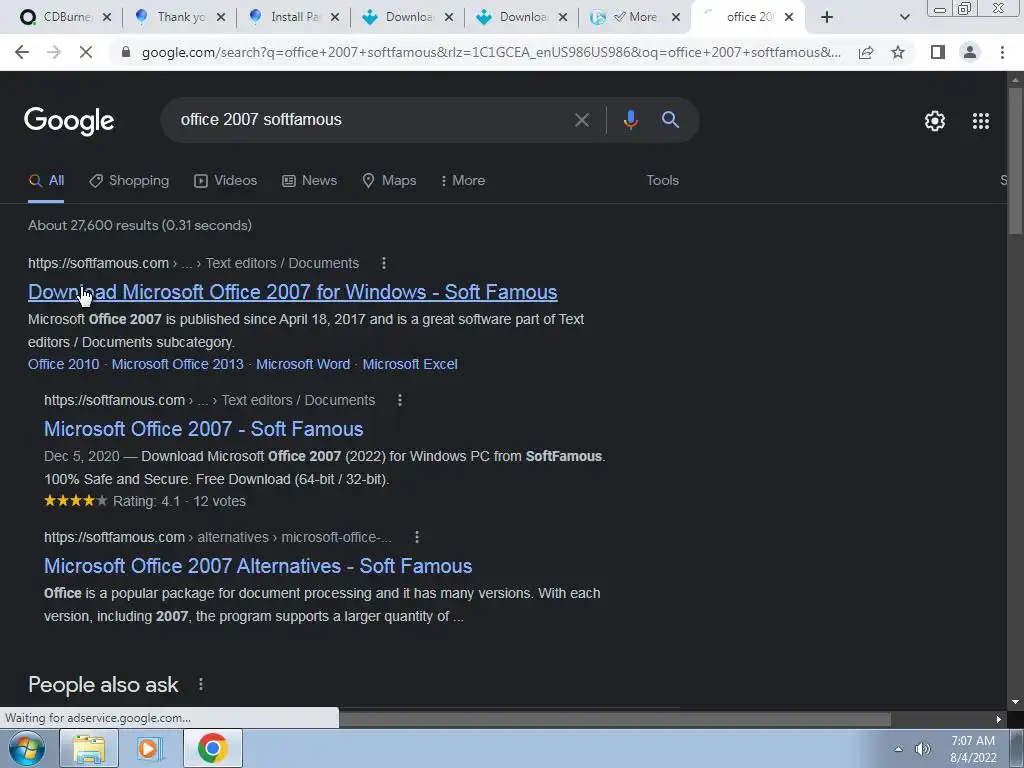Viewport: 1024px width, 768px height.
Task: Open the search Tools options
Action: (x=662, y=180)
